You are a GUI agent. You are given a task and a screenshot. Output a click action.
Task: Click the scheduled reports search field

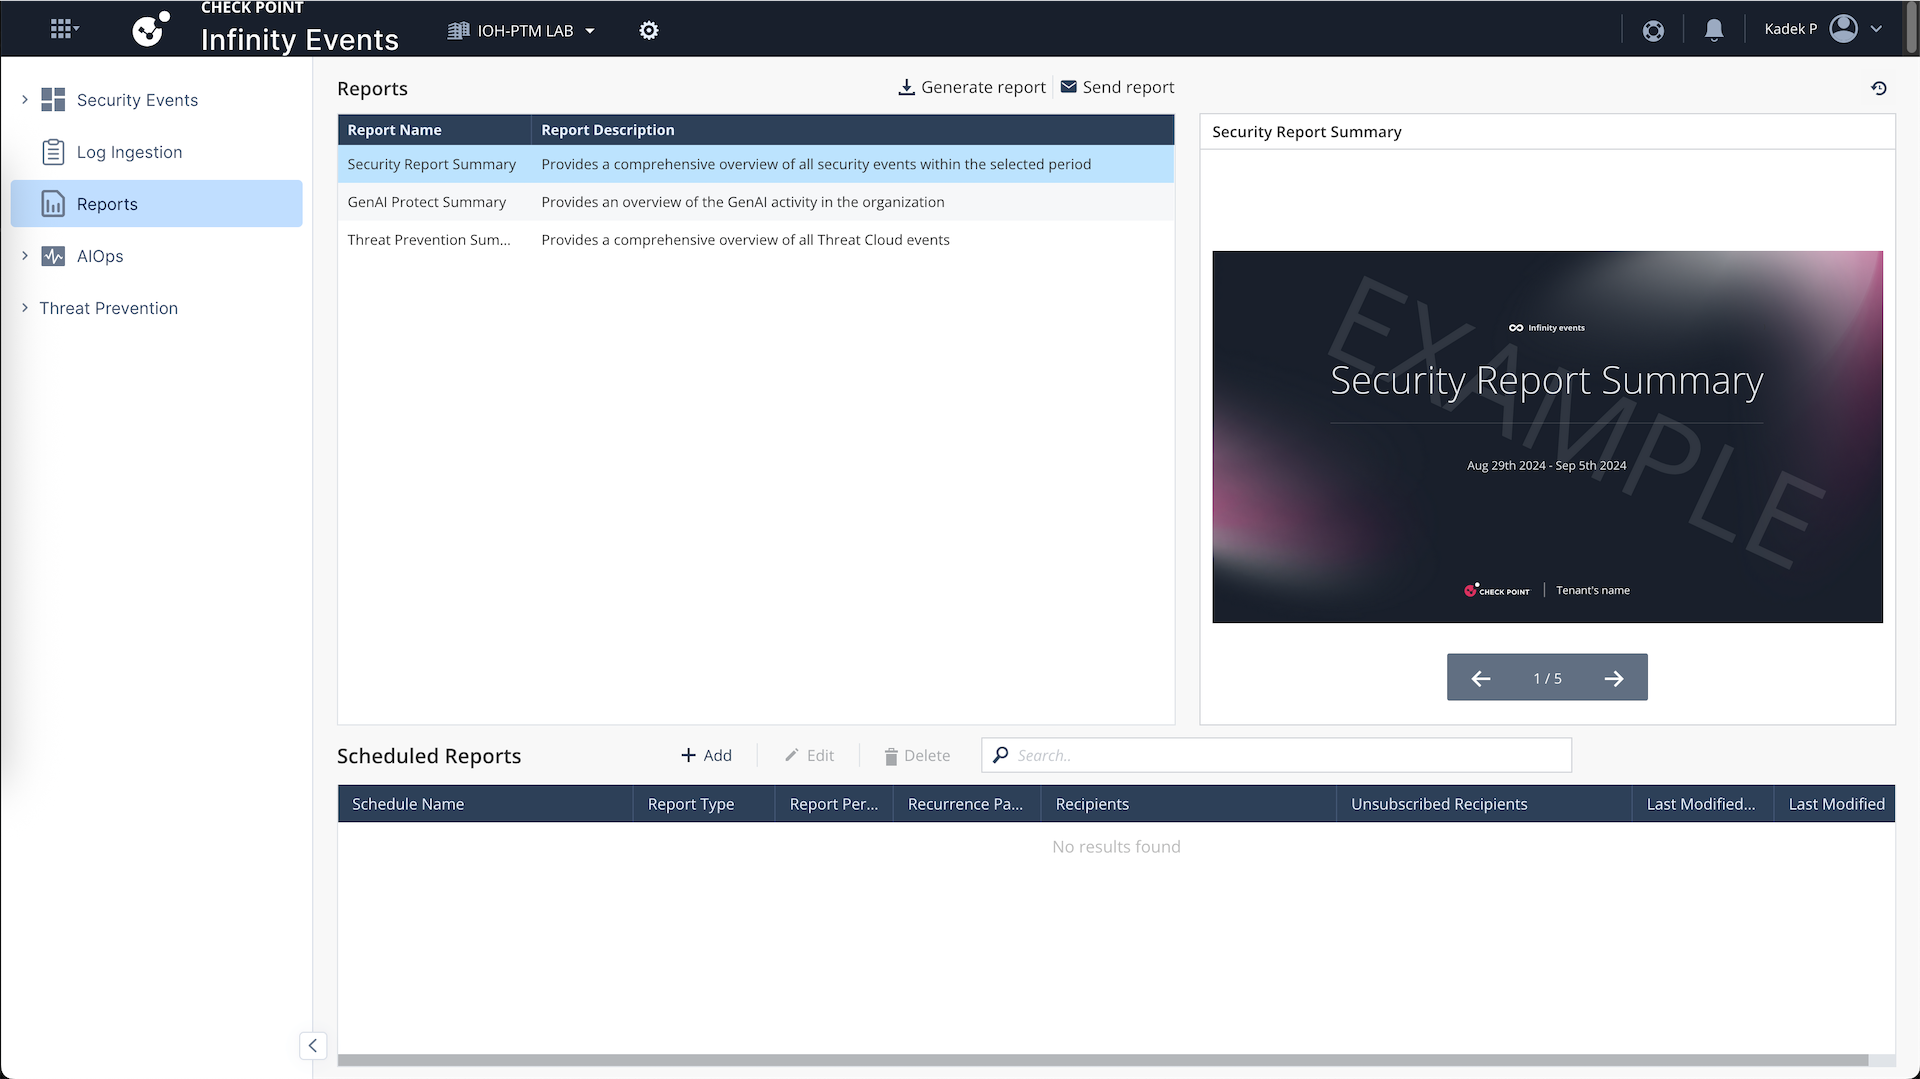1285,756
